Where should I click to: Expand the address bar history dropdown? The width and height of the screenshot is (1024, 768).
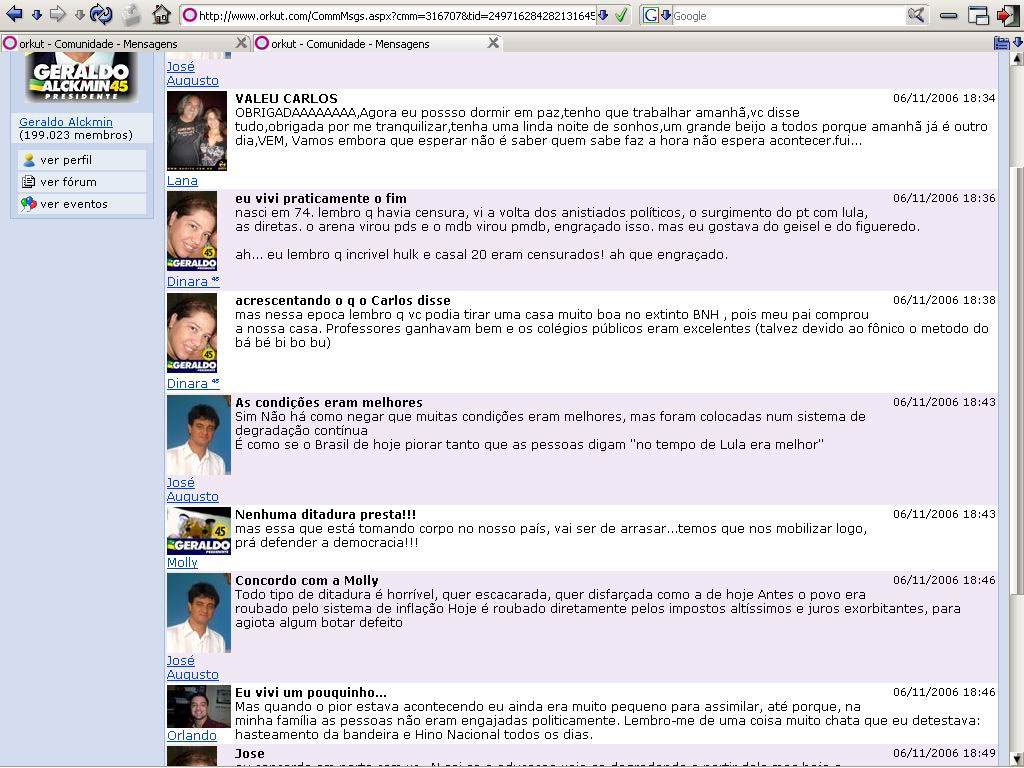pos(603,15)
